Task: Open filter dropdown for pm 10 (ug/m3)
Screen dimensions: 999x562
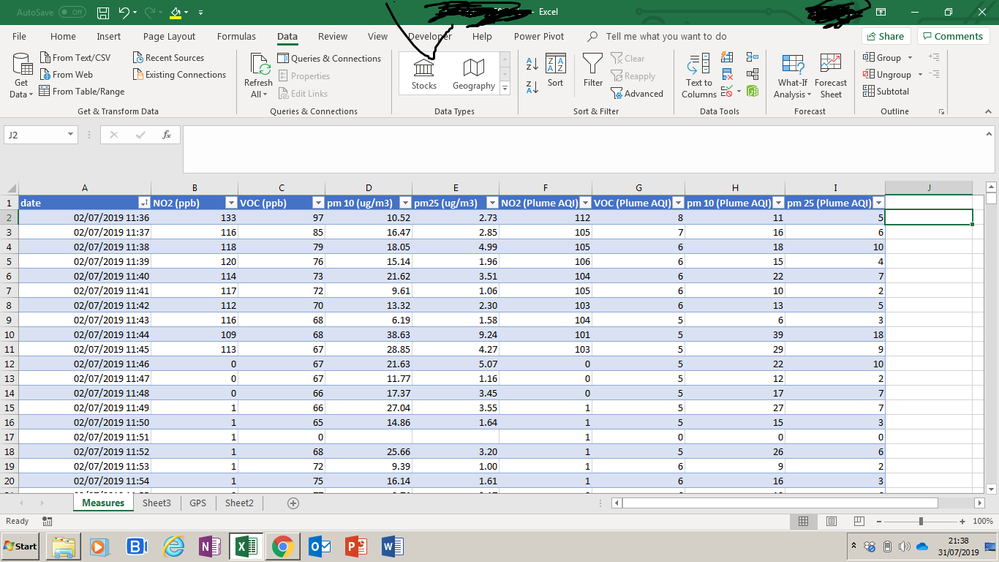Action: [x=405, y=203]
